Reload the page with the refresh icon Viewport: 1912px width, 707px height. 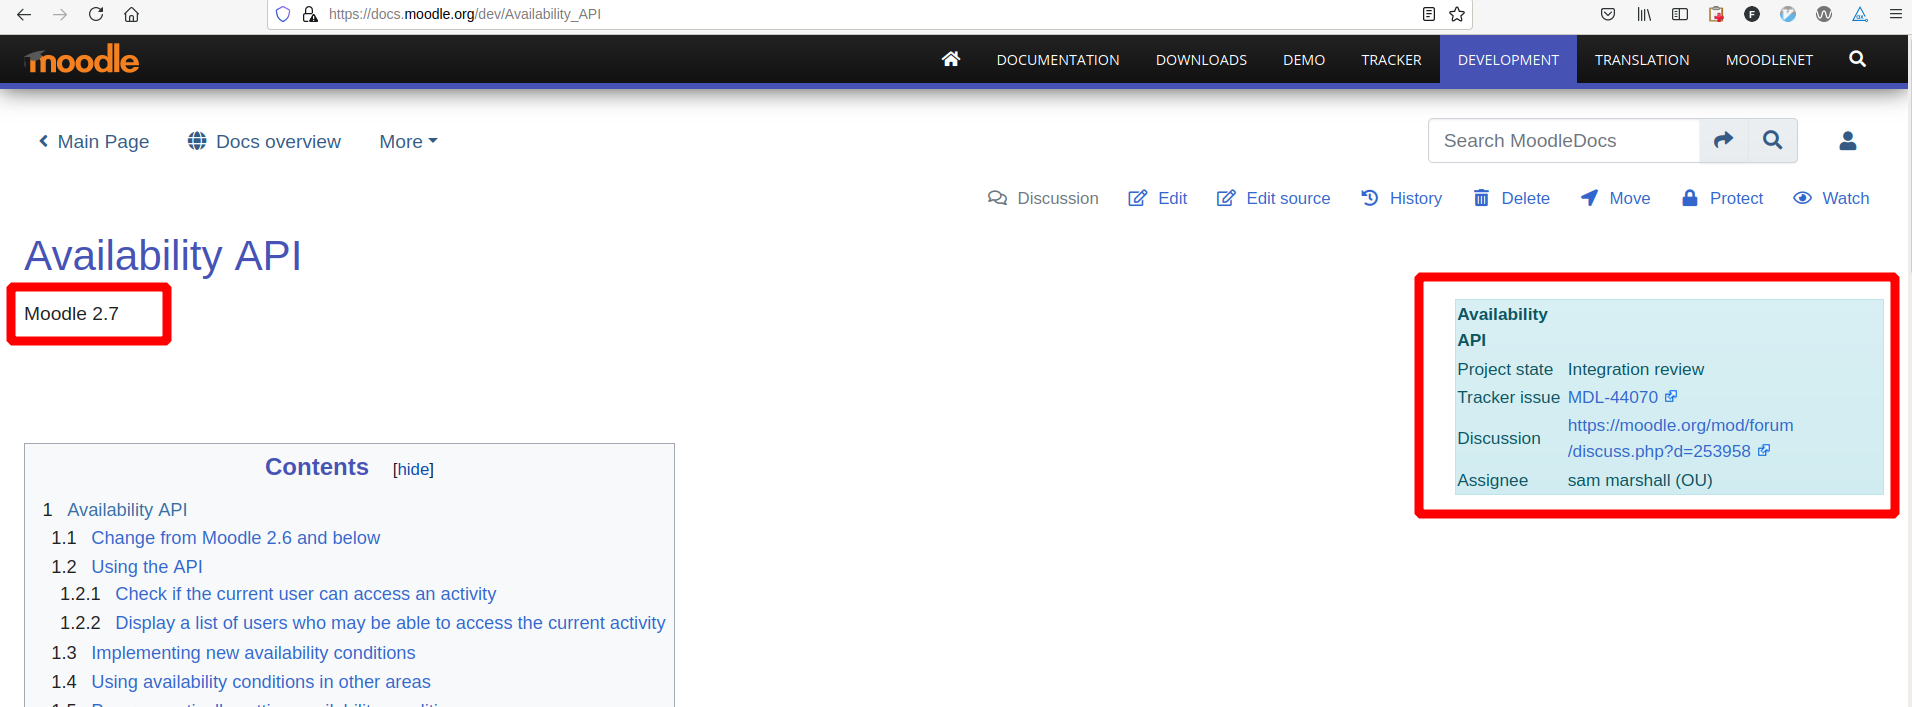click(96, 14)
